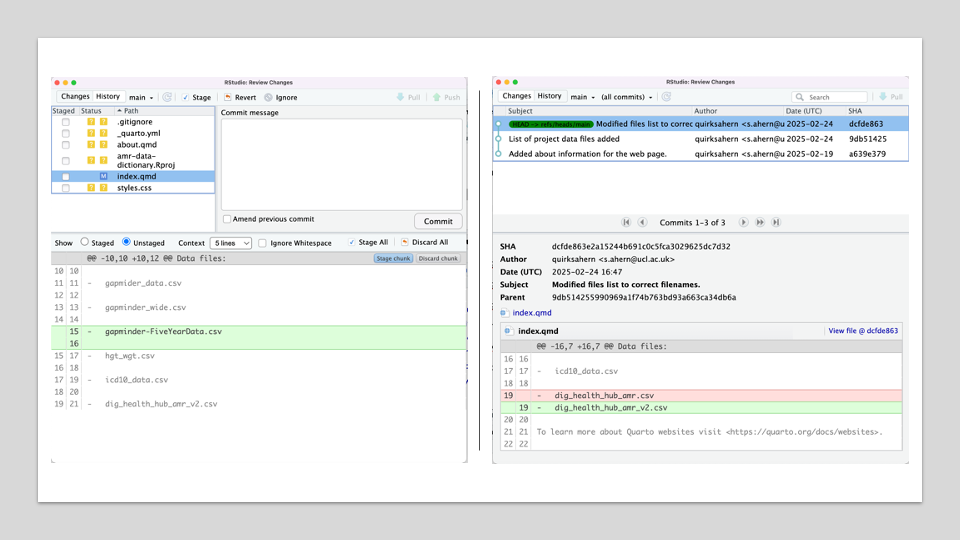
Task: Click the Push button
Action: tap(446, 97)
